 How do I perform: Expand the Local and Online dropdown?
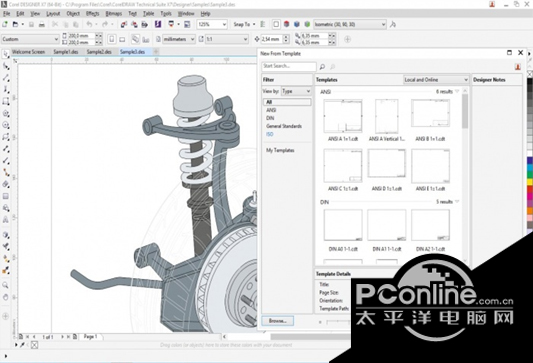pyautogui.click(x=436, y=80)
